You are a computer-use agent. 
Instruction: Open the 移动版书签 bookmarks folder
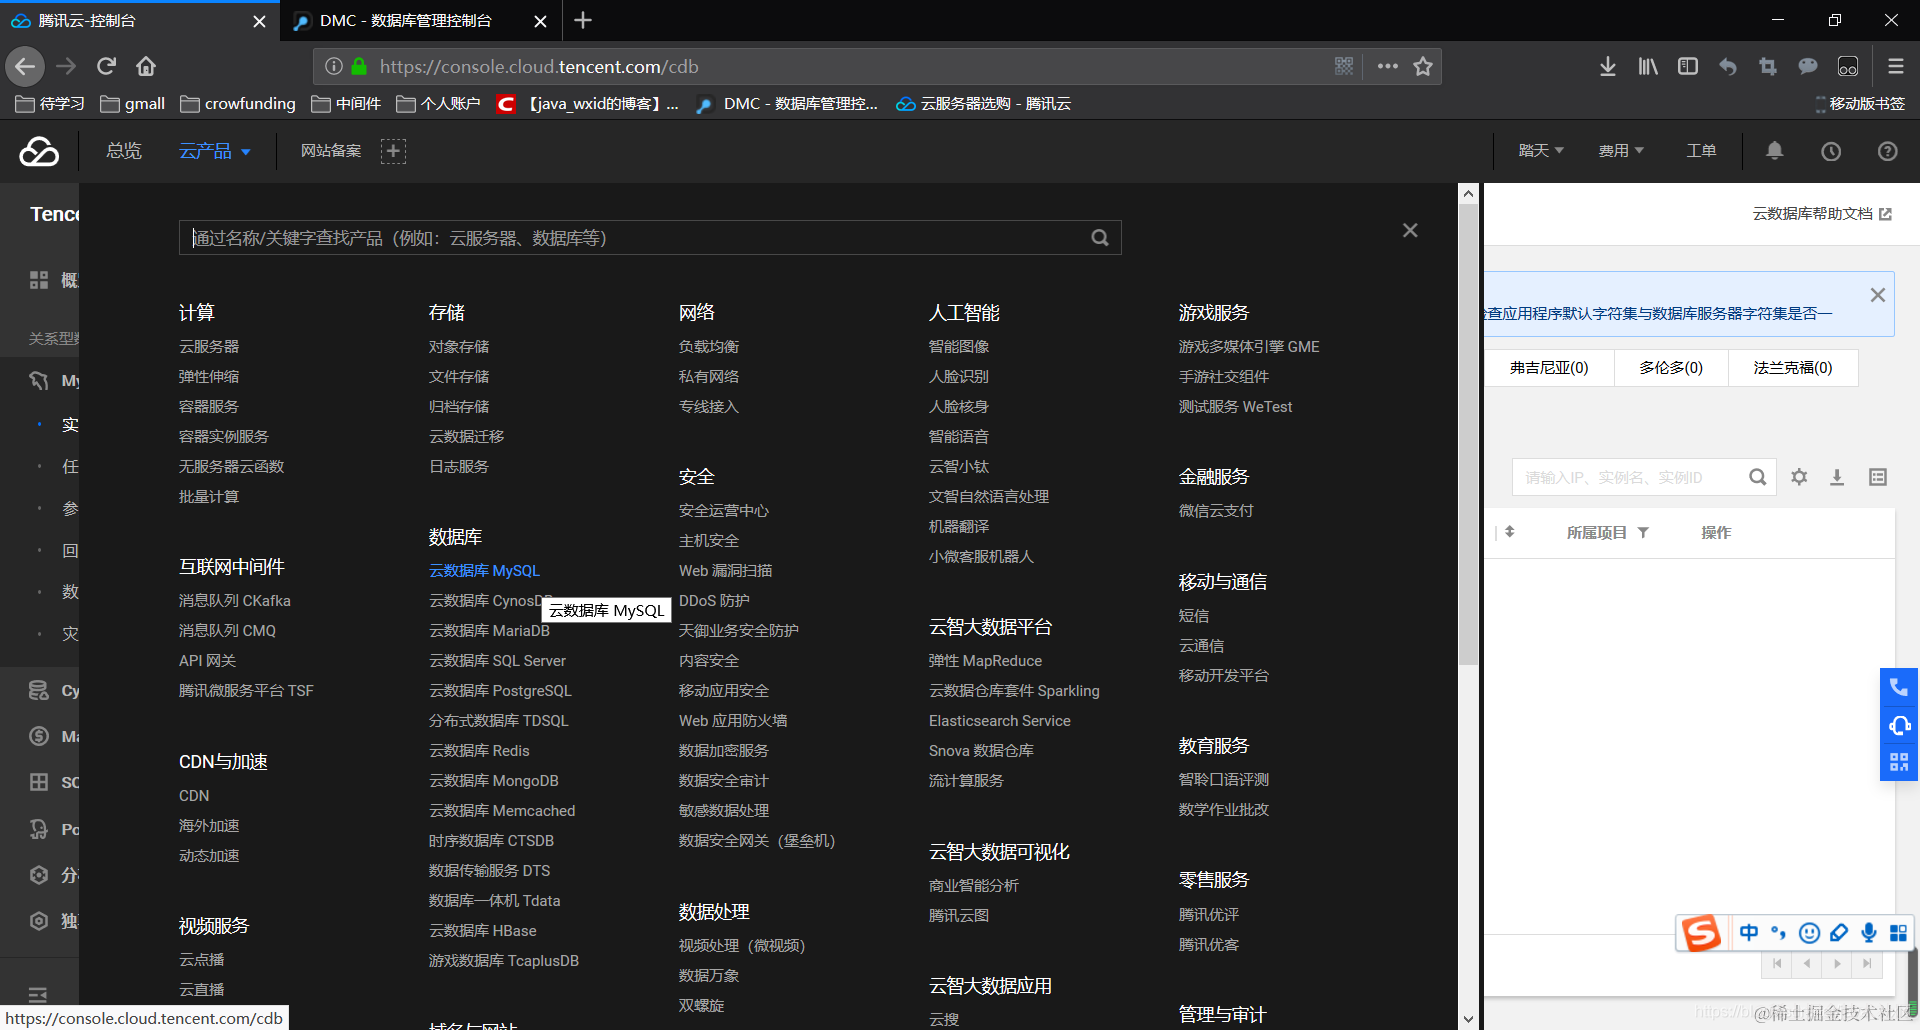(x=1860, y=104)
